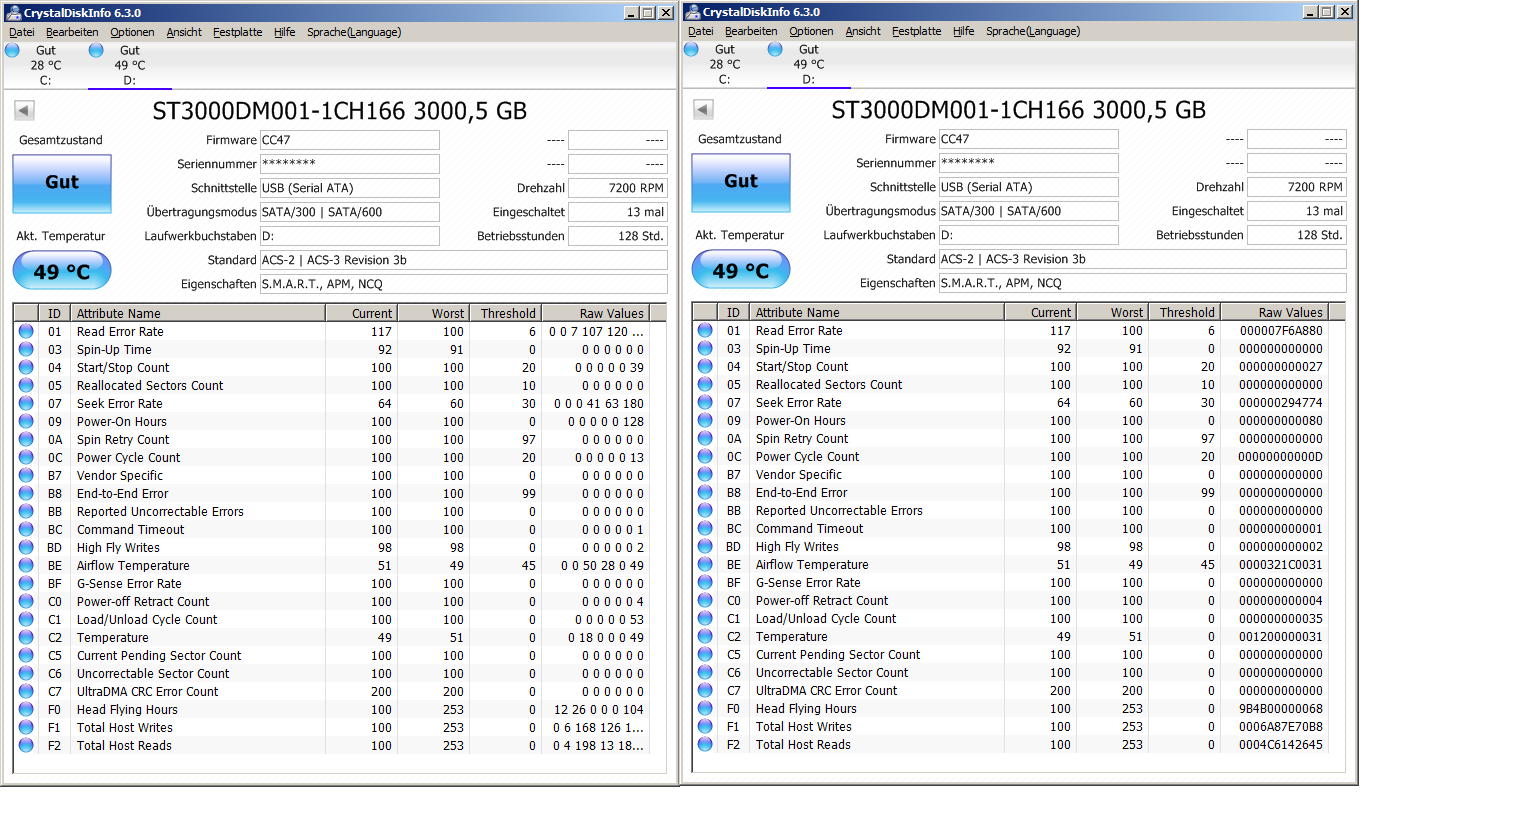1514x832 pixels.
Task: Click status icon of Total Host Reads, left window
Action: (x=26, y=745)
